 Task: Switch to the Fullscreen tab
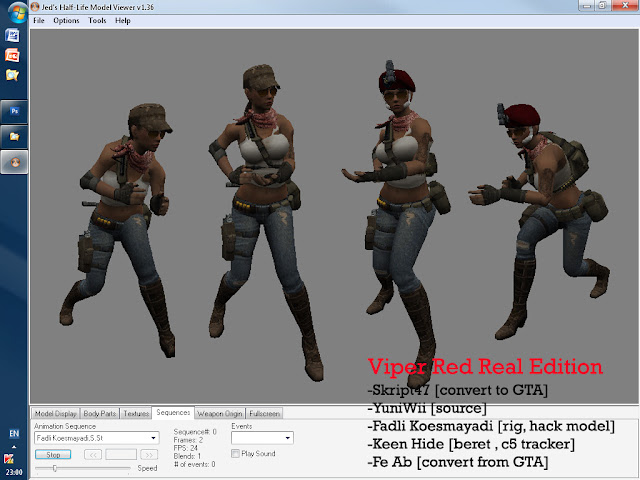[x=264, y=413]
